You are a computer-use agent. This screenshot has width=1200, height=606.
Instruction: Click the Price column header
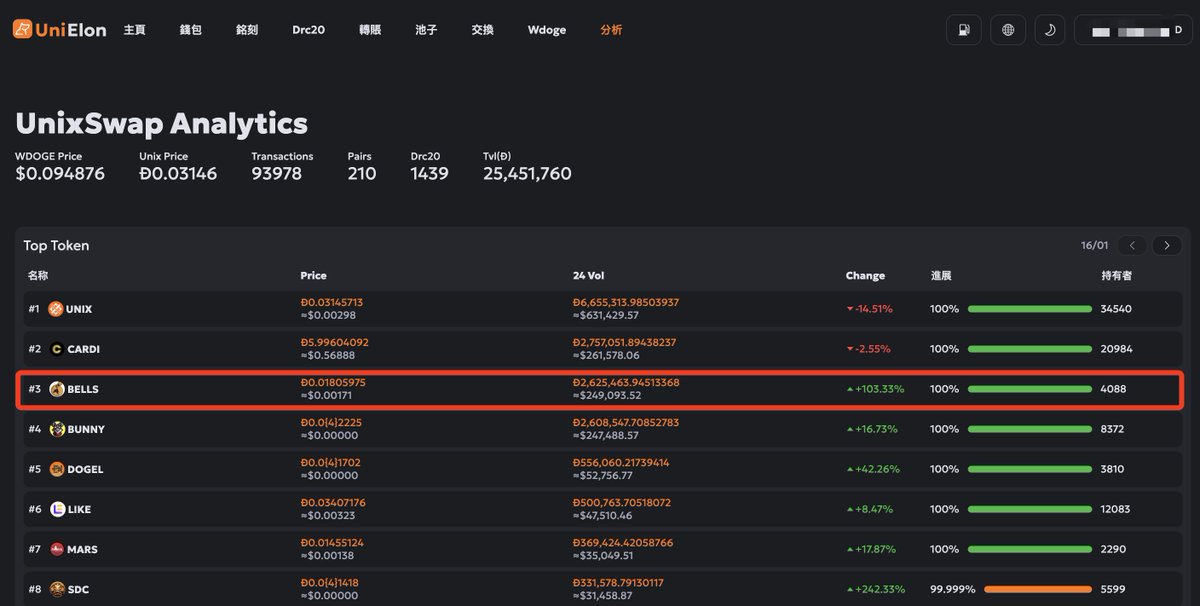coord(313,275)
